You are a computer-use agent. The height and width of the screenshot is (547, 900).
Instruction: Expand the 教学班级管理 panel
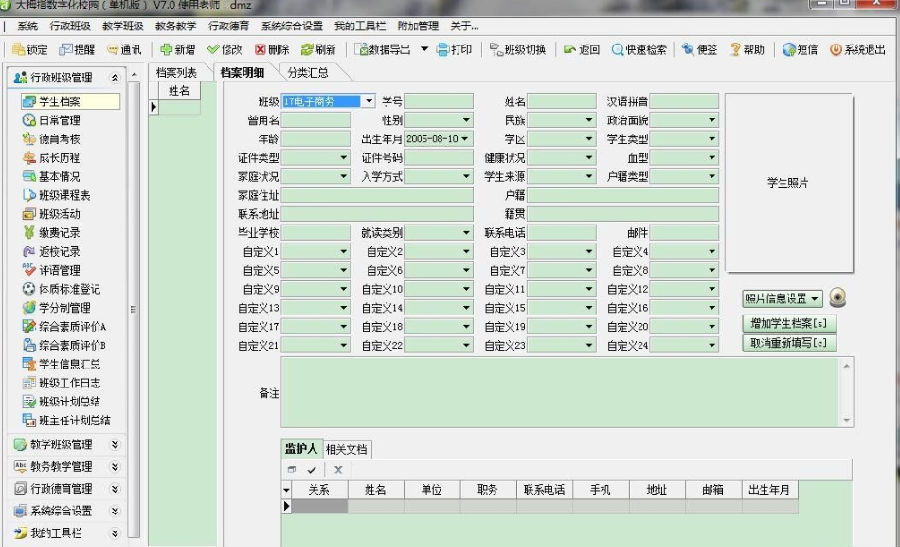pos(115,444)
